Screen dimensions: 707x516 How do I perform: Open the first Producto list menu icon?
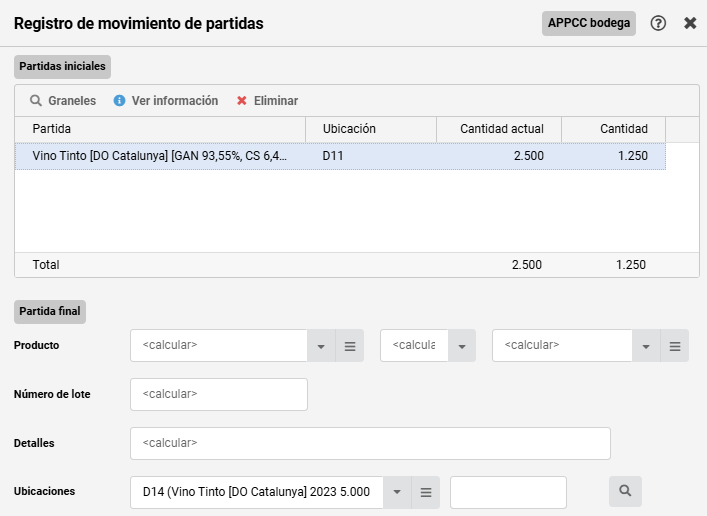pyautogui.click(x=350, y=346)
